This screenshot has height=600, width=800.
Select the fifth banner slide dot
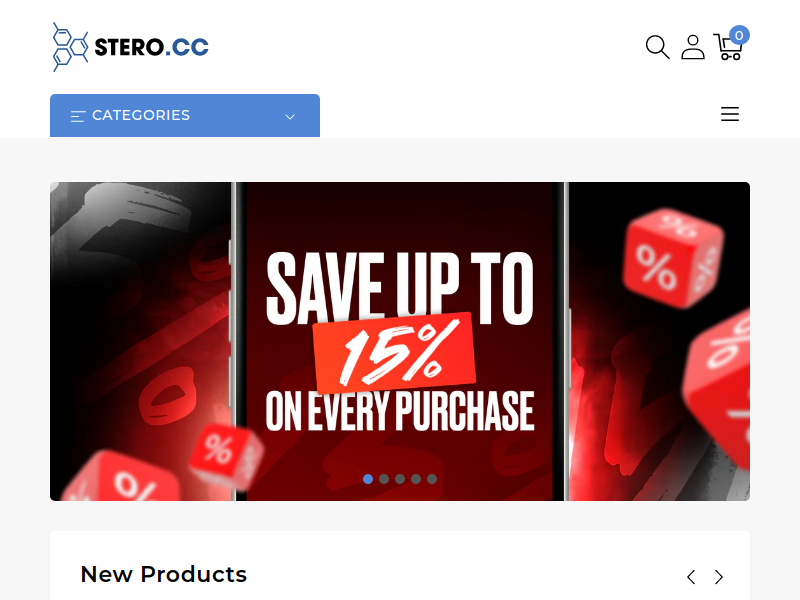[432, 479]
